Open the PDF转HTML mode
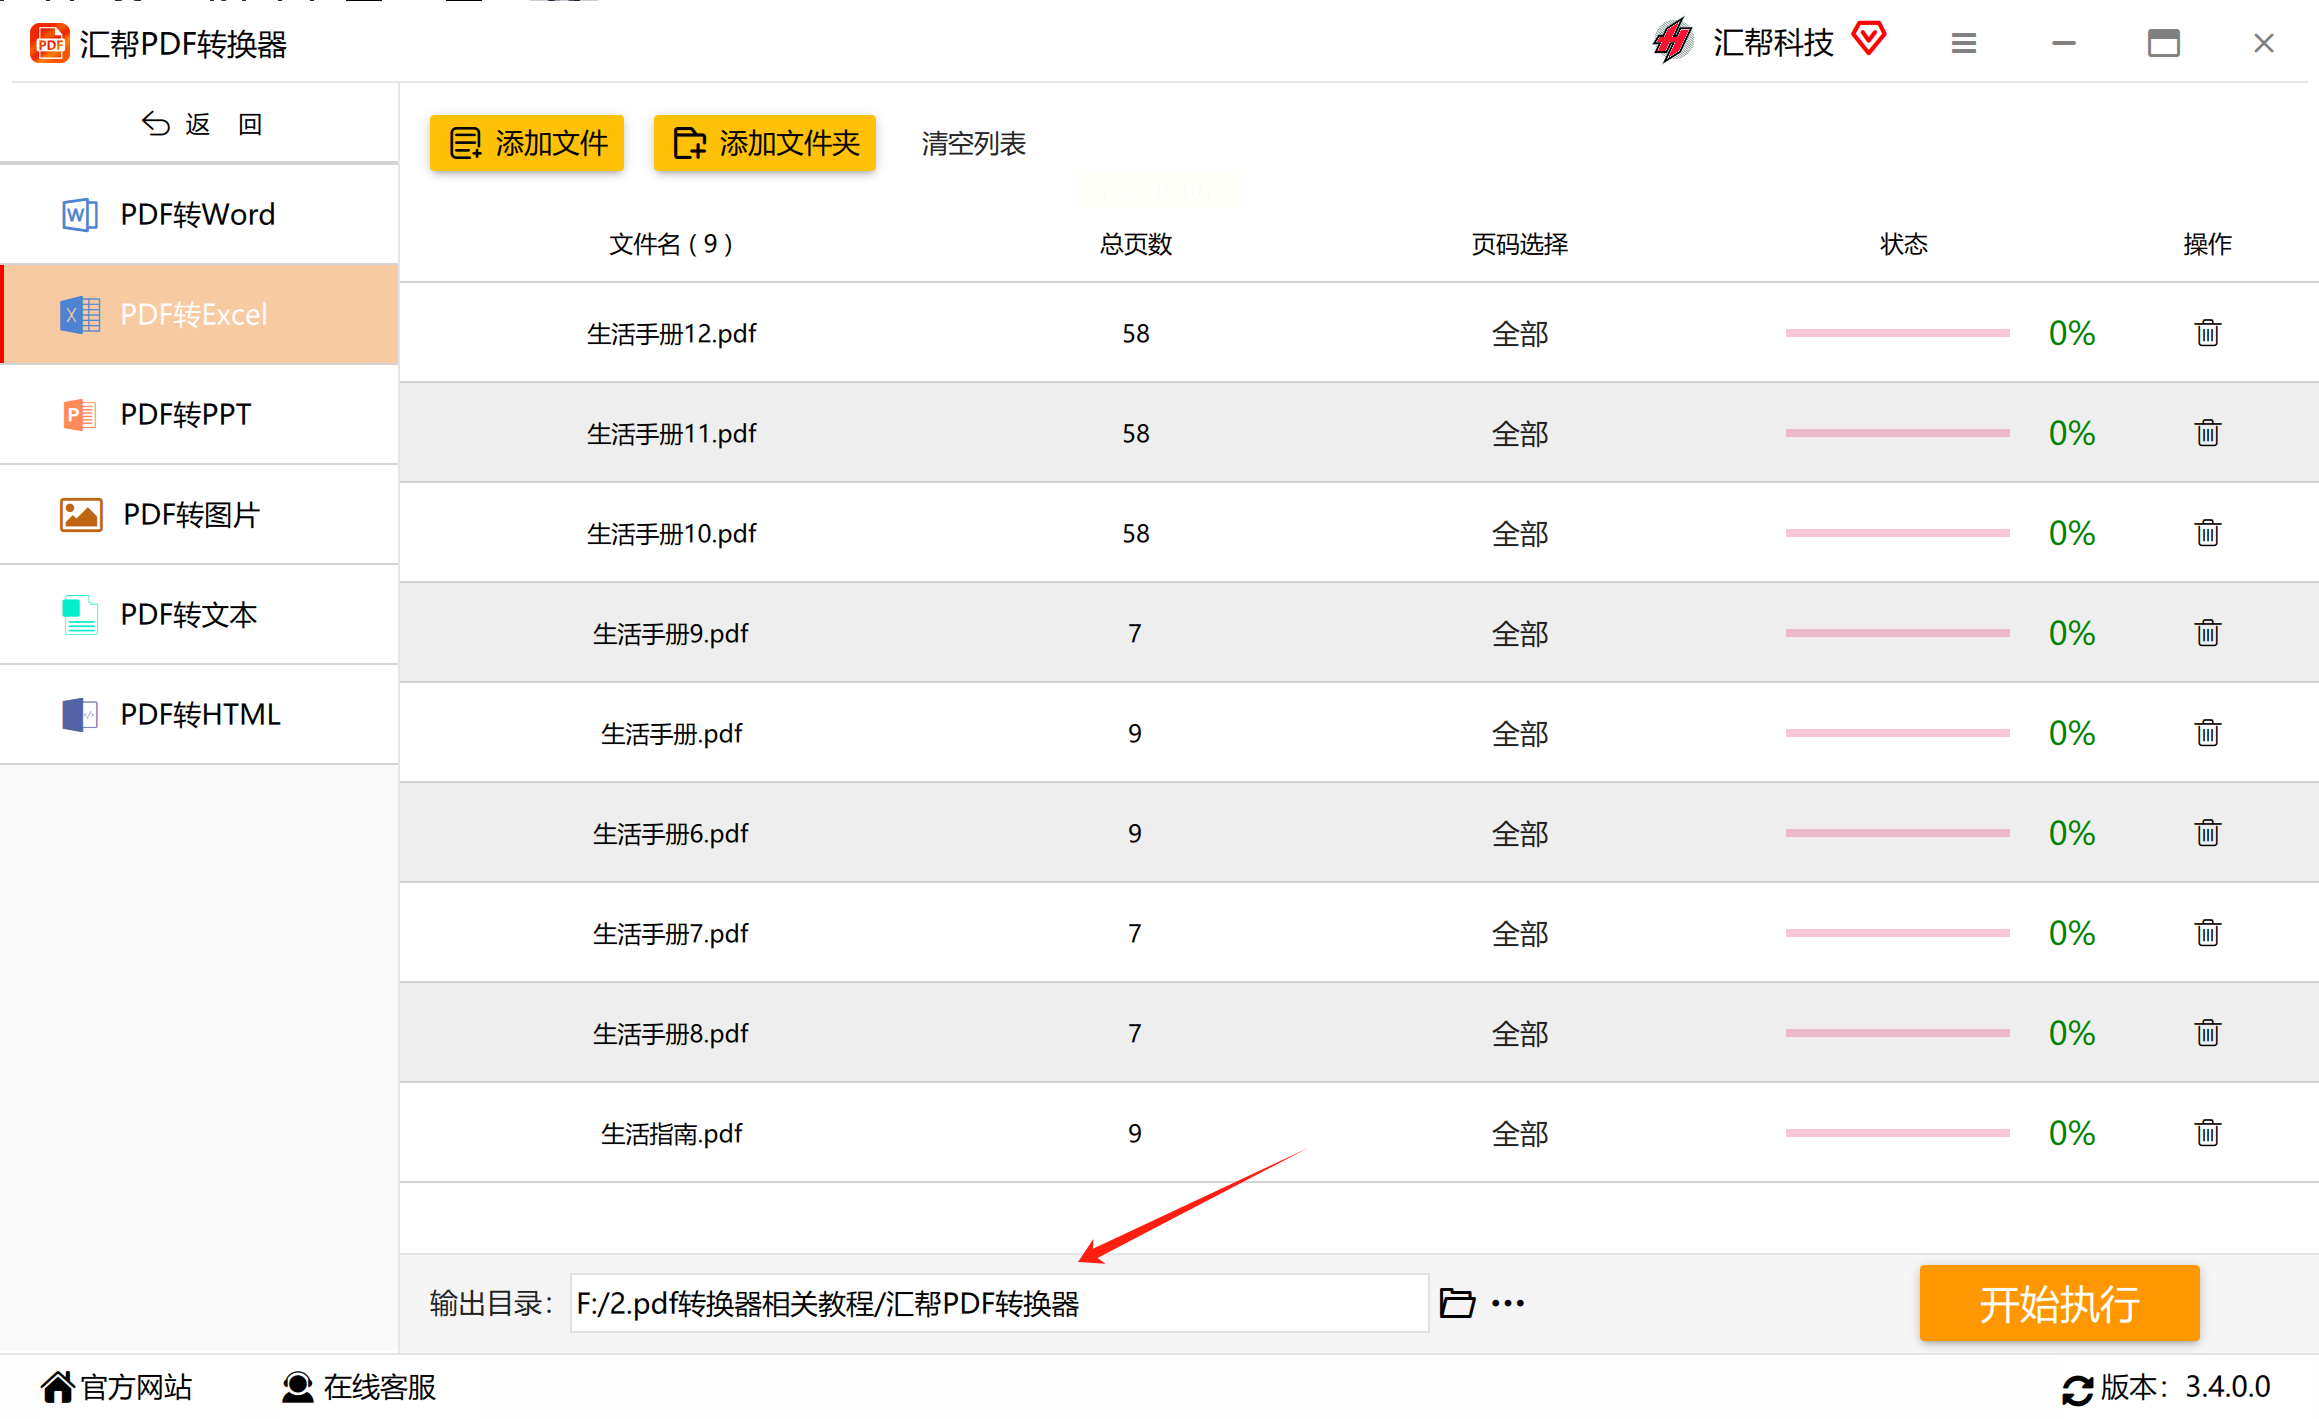Image resolution: width=2319 pixels, height=1419 pixels. (200, 714)
